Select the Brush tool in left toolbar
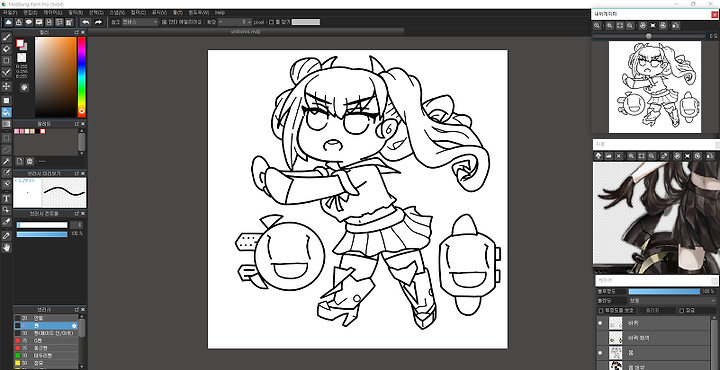Screen dimensions: 720x370 click(x=6, y=38)
